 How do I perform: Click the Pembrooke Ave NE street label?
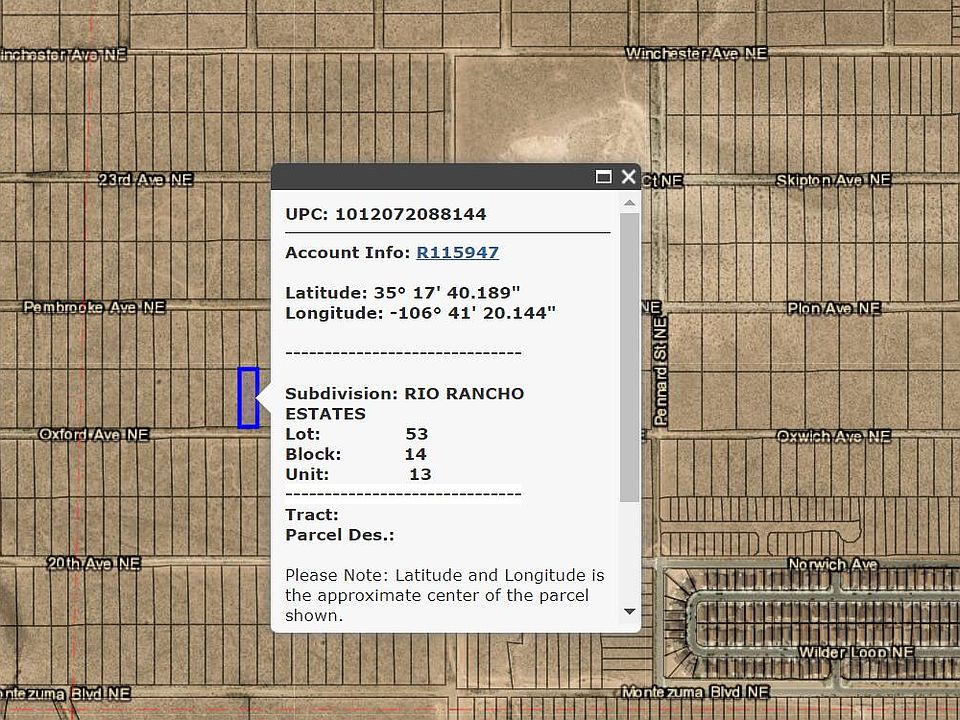pos(94,308)
